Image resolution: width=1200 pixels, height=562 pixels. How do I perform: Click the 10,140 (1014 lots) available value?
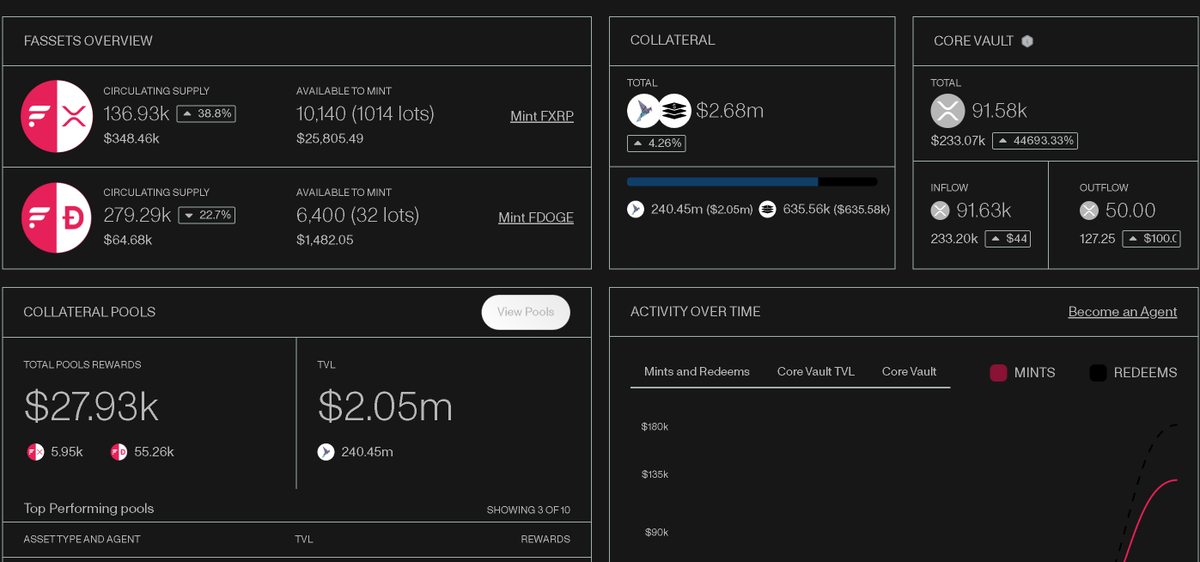[365, 114]
